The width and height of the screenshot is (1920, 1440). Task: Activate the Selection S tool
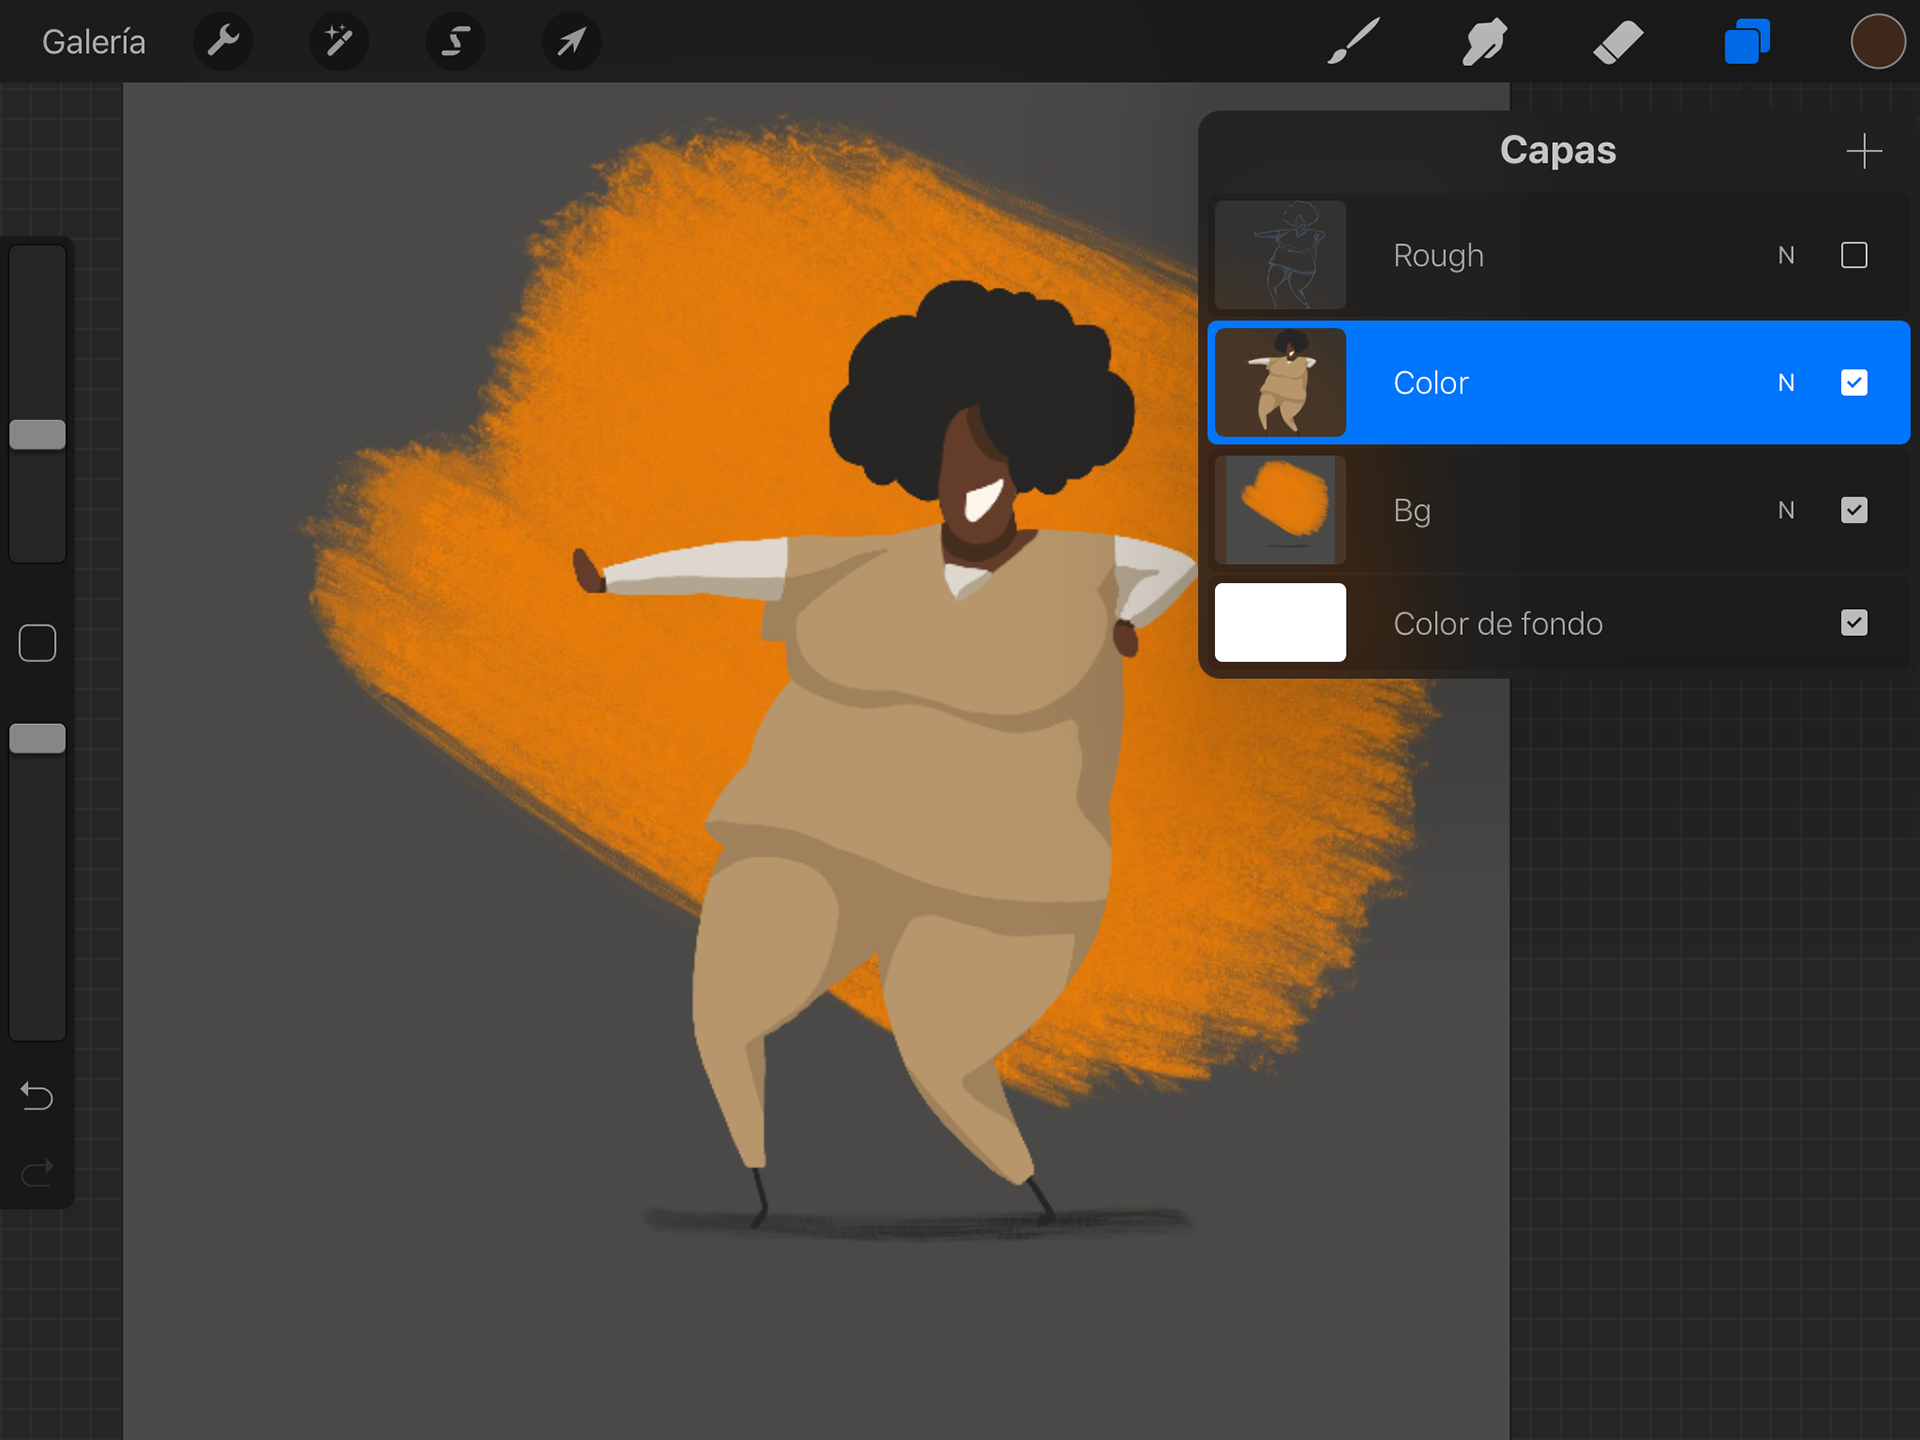pos(455,42)
